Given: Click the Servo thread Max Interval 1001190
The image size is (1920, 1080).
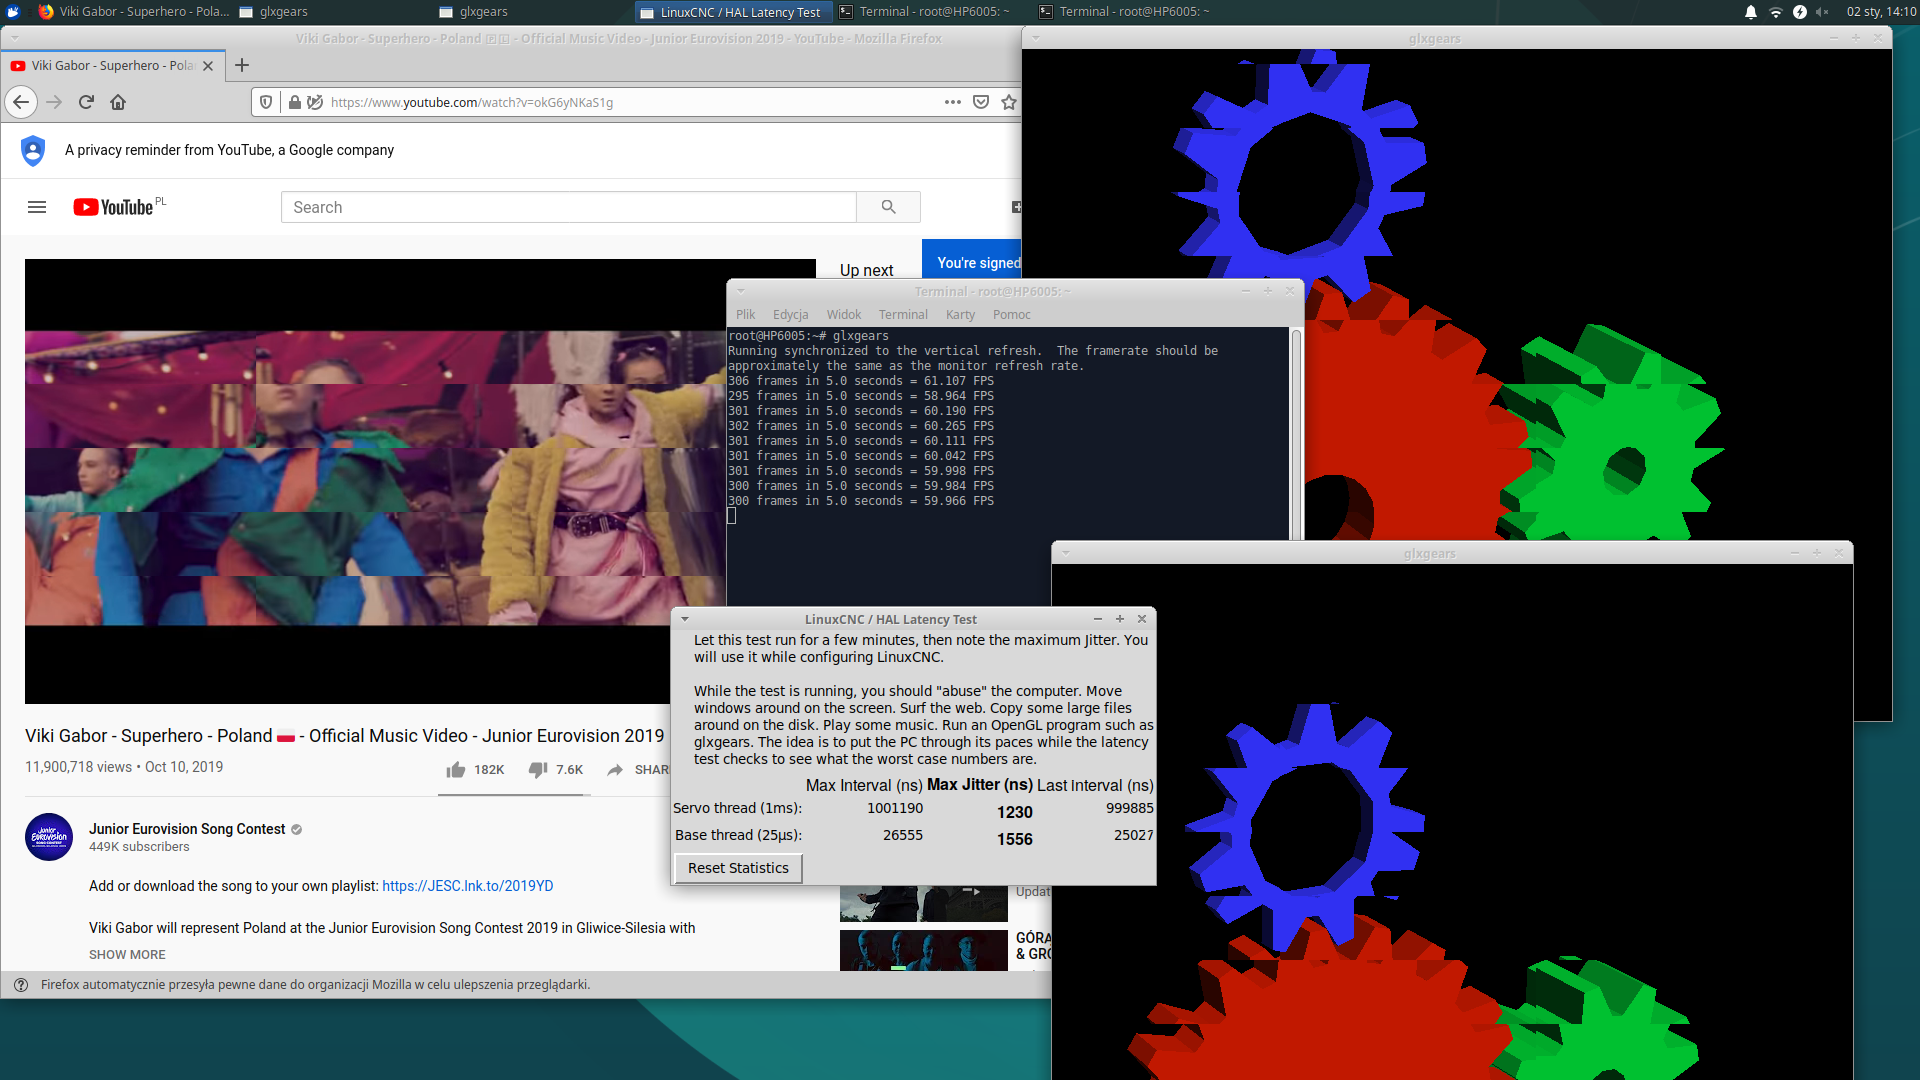Looking at the screenshot, I should [x=895, y=808].
